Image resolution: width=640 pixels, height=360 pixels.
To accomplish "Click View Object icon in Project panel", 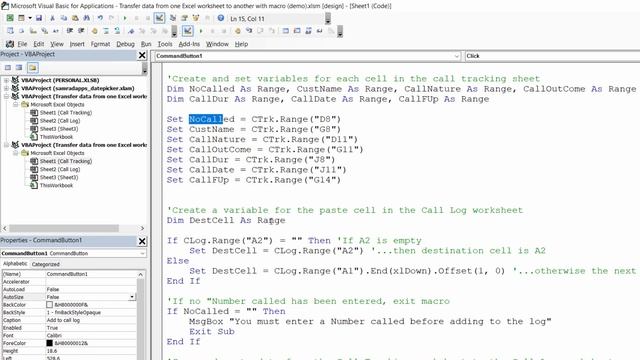I will point(19,67).
